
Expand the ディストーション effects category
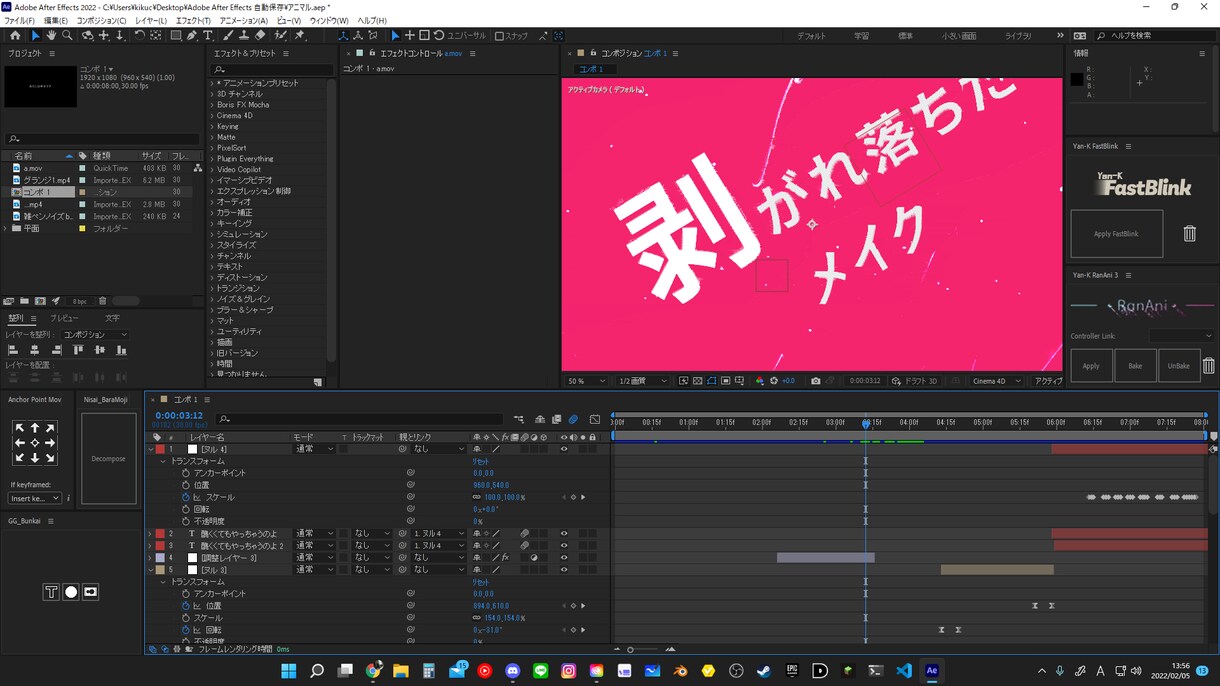click(x=213, y=278)
